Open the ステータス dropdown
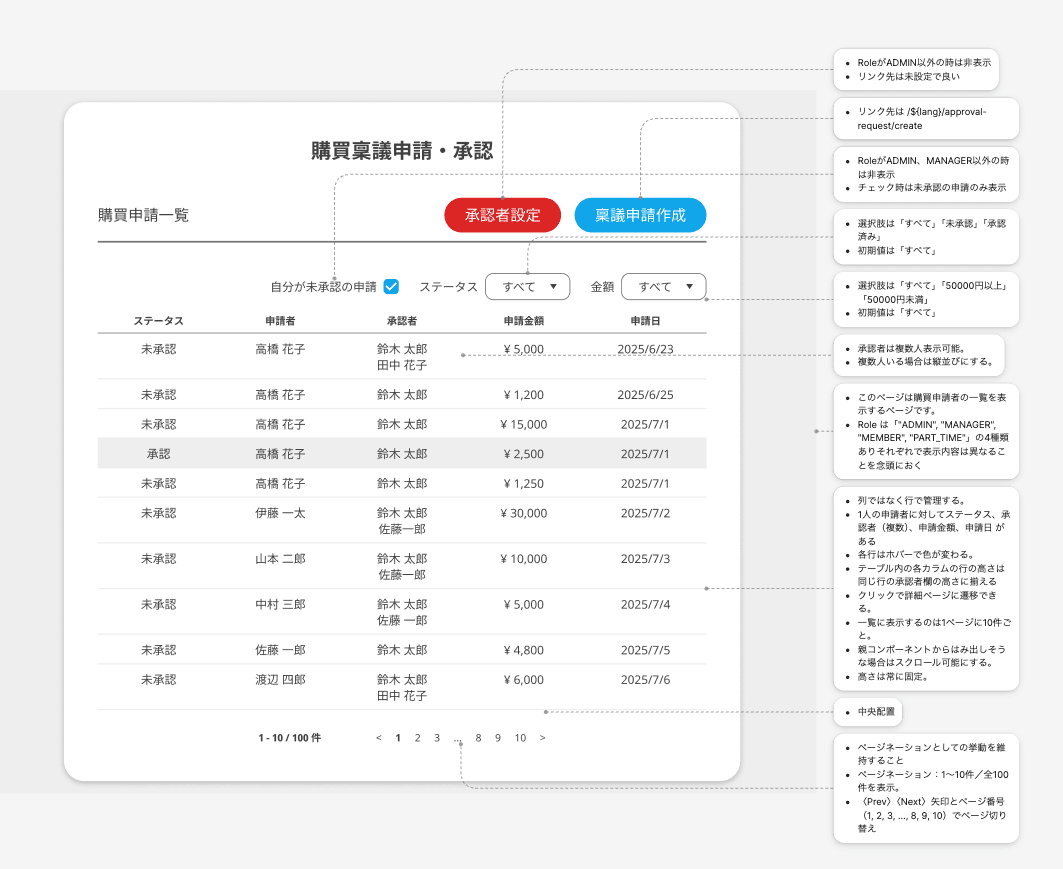 527,287
